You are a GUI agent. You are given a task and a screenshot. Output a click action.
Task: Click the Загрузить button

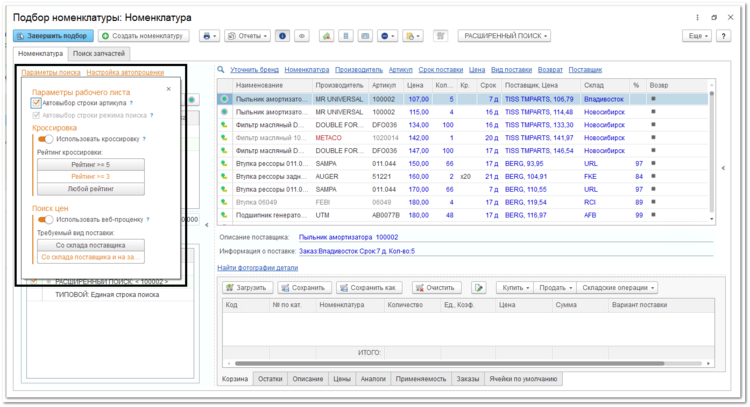tap(246, 287)
